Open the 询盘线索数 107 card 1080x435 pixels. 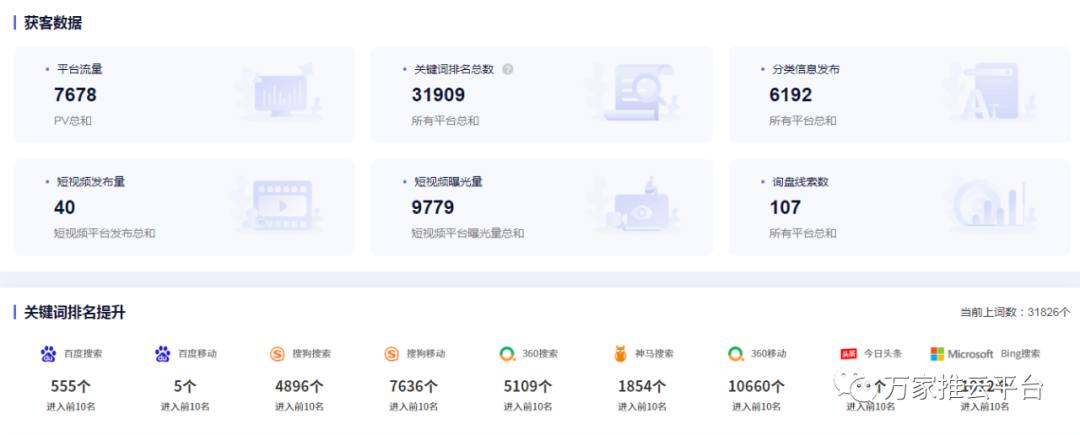click(899, 207)
